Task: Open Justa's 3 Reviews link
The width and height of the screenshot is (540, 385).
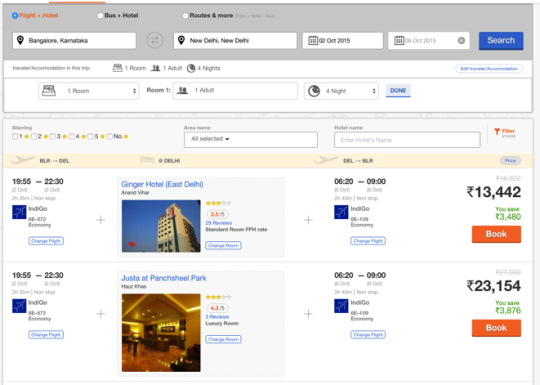Action: pyautogui.click(x=217, y=317)
